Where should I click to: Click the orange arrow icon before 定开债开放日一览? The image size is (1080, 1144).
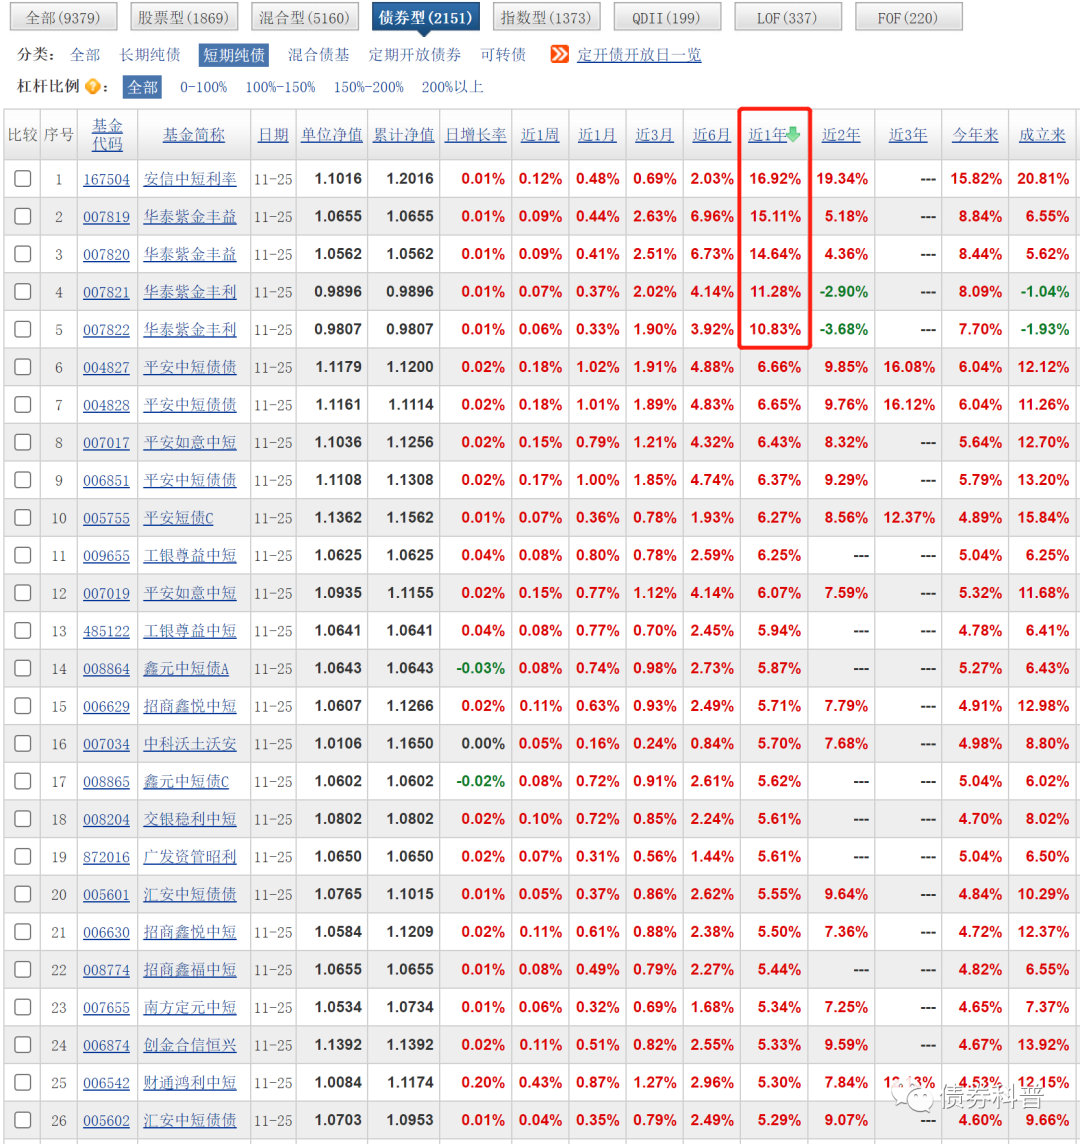559,54
